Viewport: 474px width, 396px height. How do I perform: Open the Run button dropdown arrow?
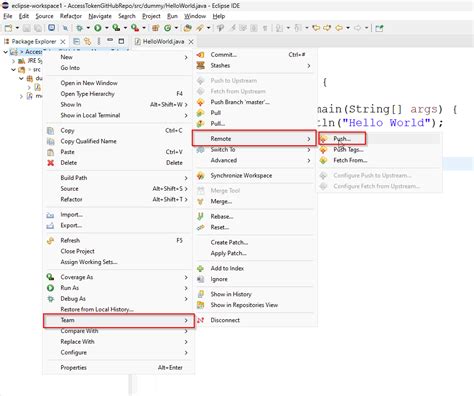[107, 28]
